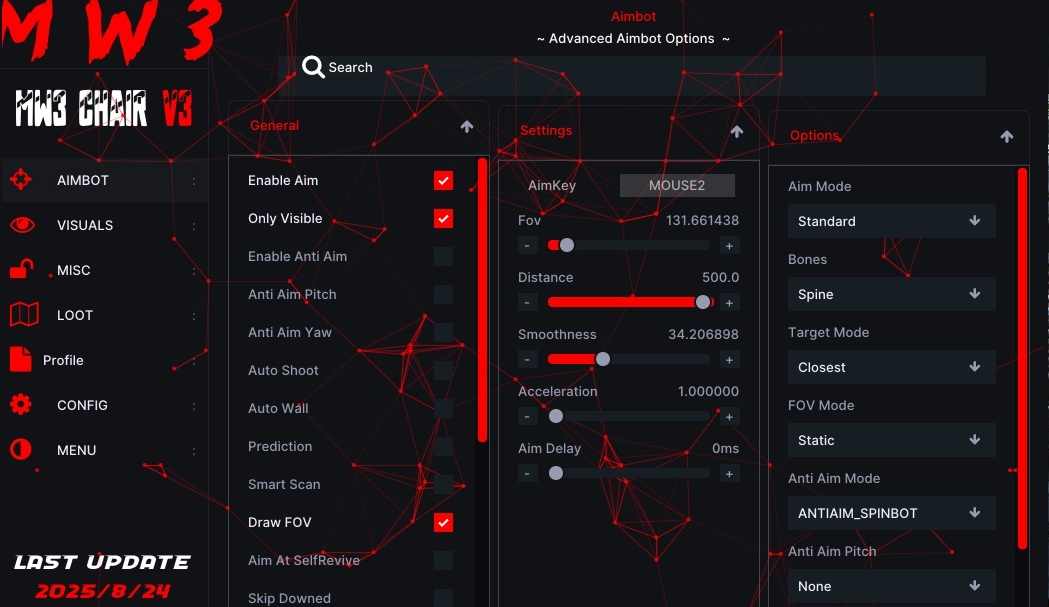Disable the Draw FOV checkbox

pyautogui.click(x=443, y=522)
